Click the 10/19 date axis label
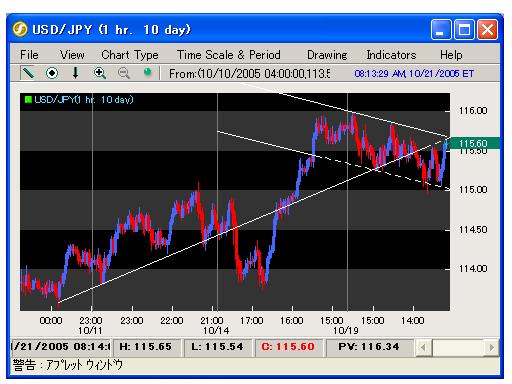This screenshot has width=512, height=384. click(x=346, y=331)
